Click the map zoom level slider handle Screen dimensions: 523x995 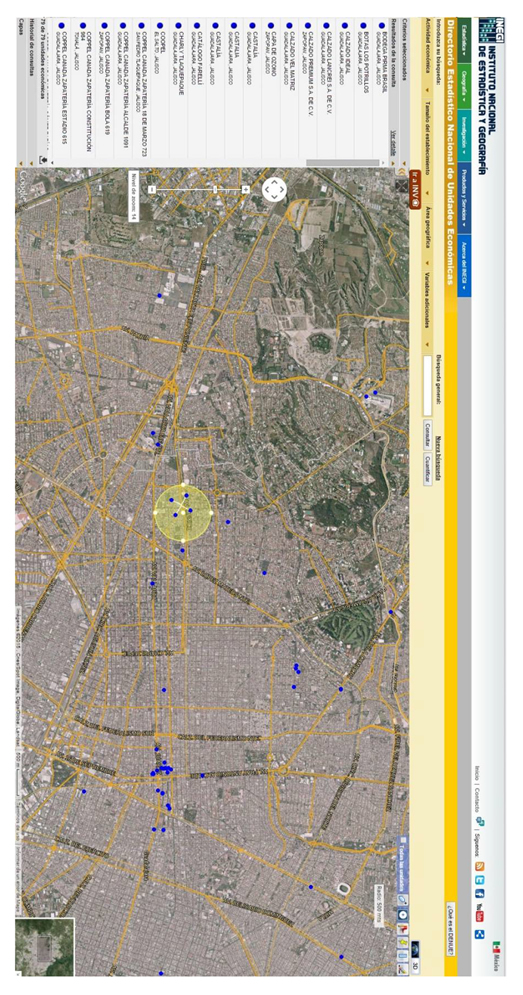click(215, 189)
